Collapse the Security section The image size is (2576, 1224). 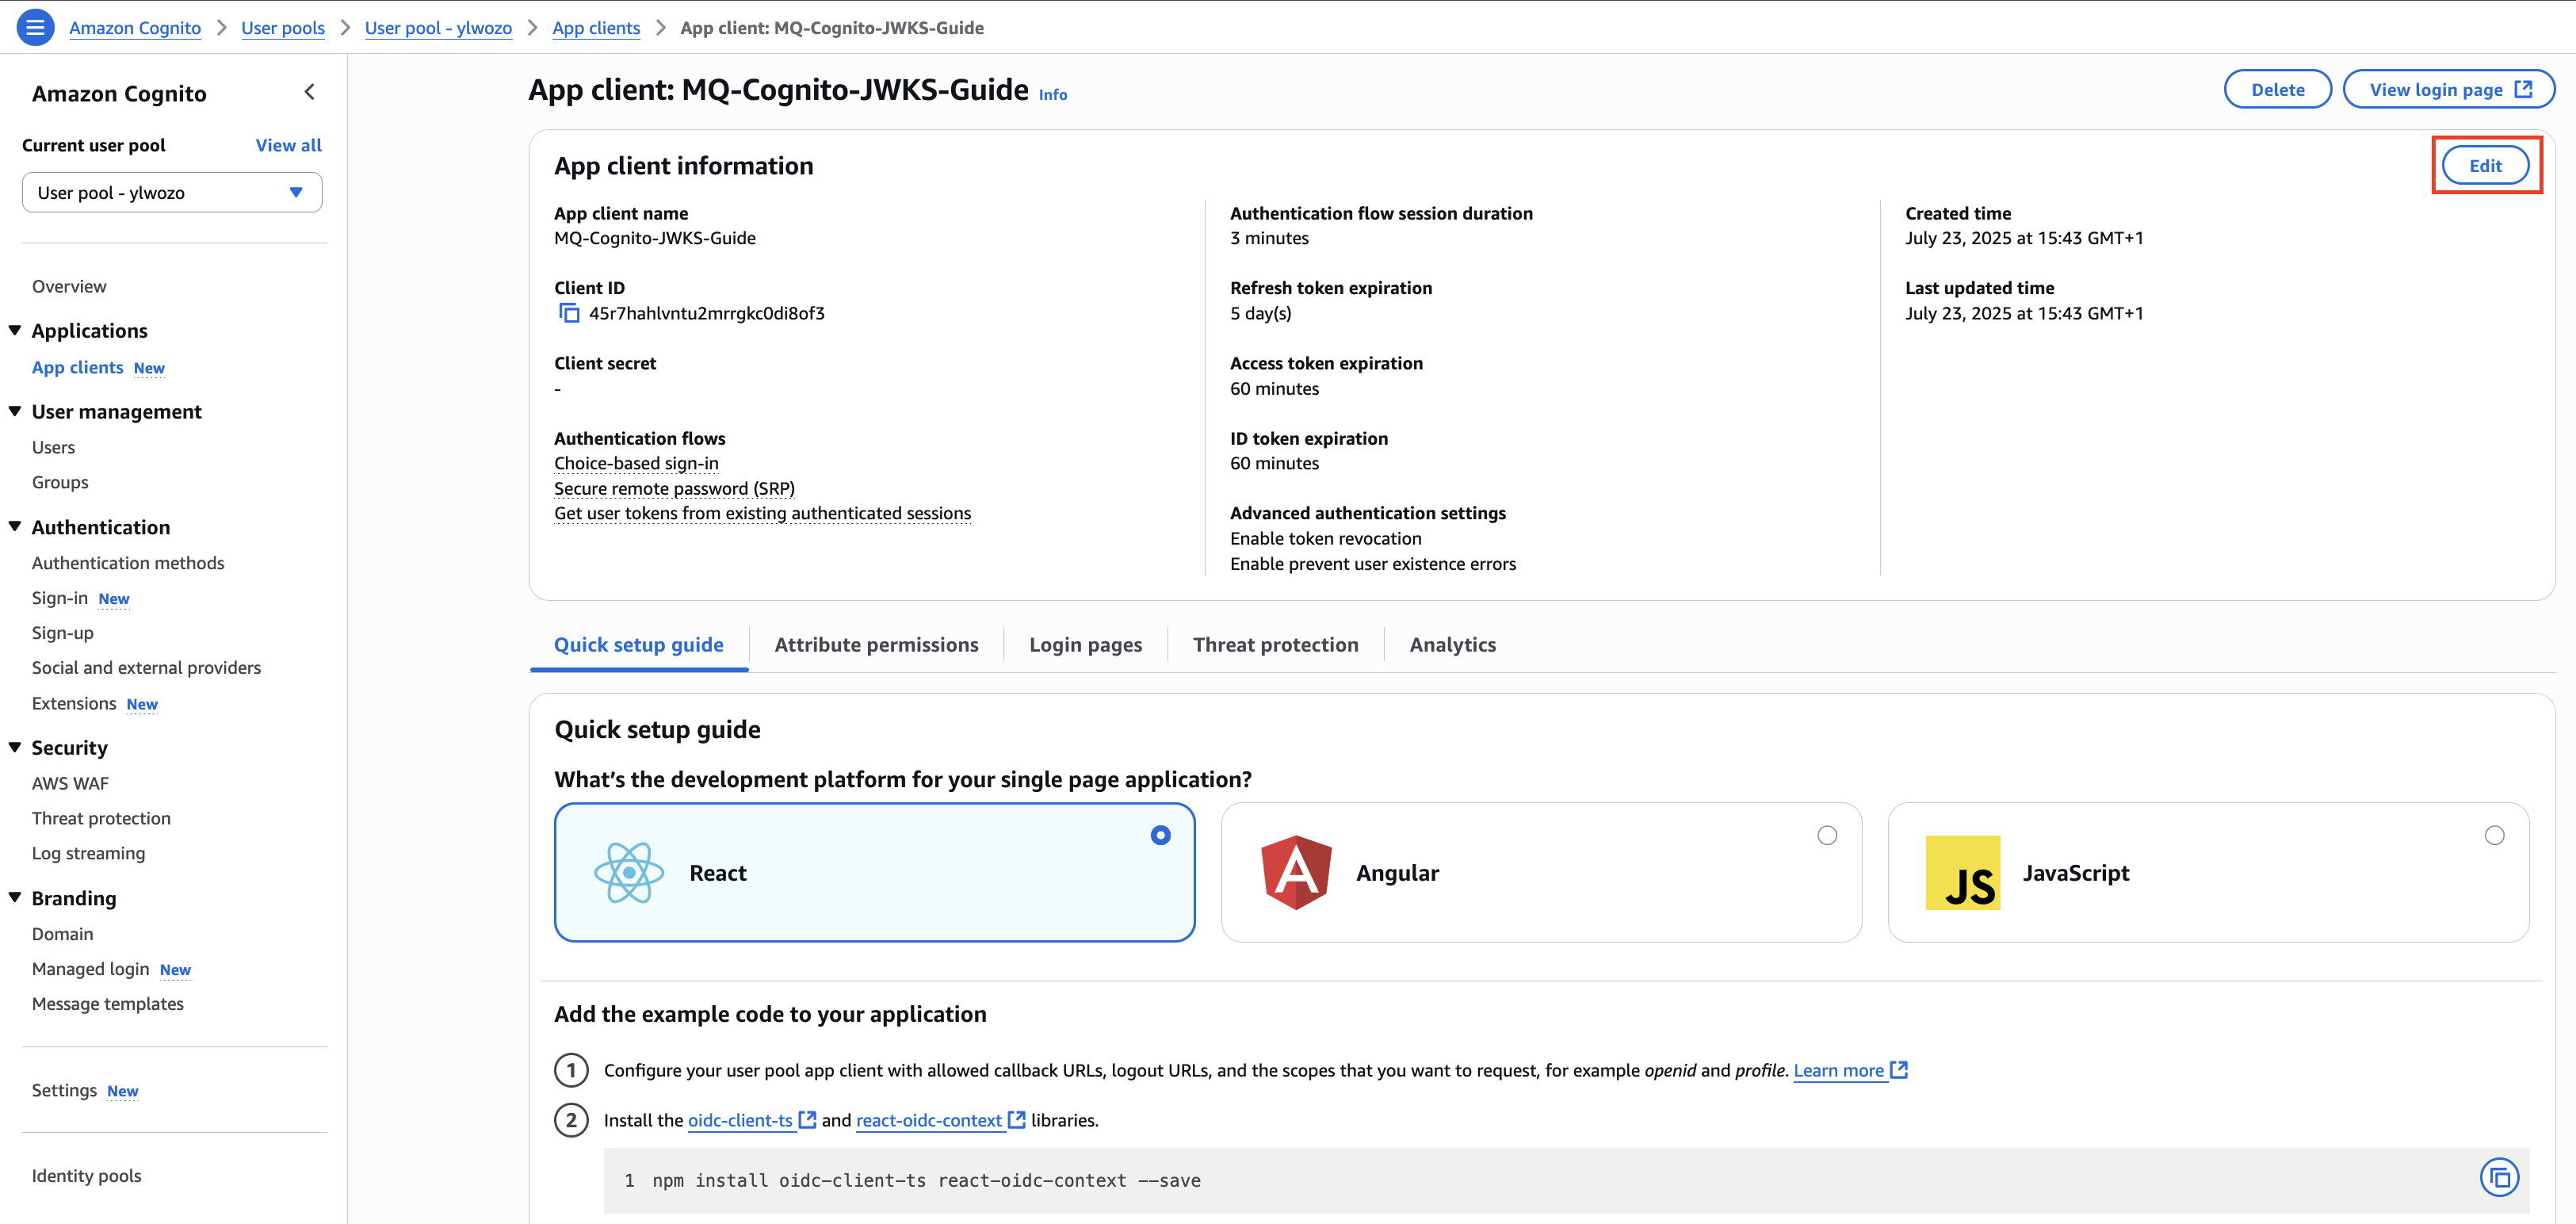[15, 747]
